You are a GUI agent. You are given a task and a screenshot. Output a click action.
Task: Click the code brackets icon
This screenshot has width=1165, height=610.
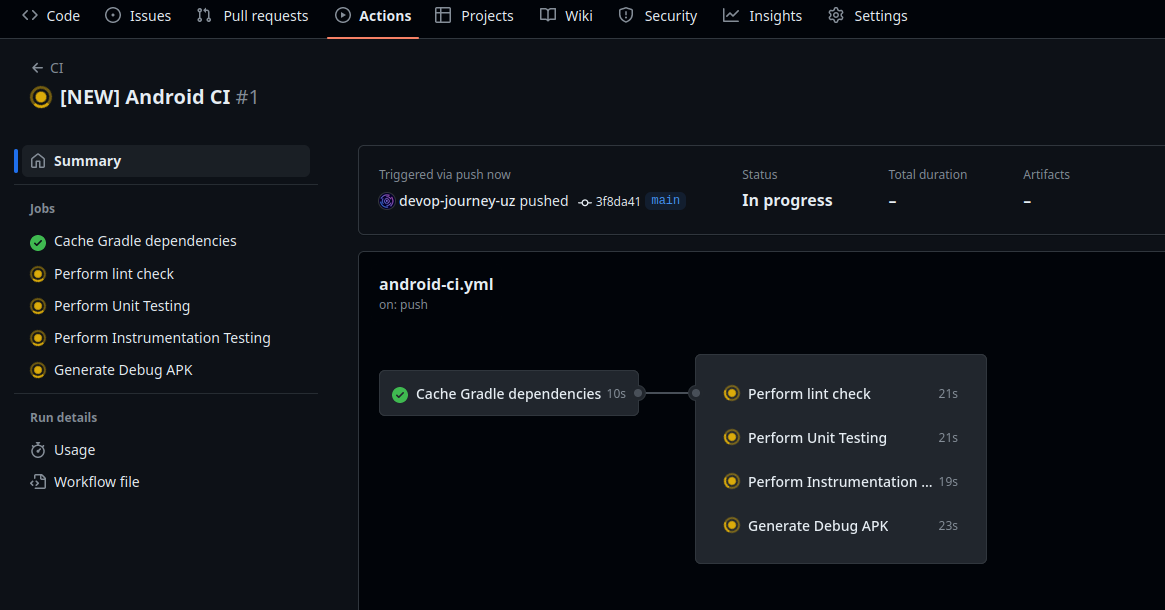30,16
